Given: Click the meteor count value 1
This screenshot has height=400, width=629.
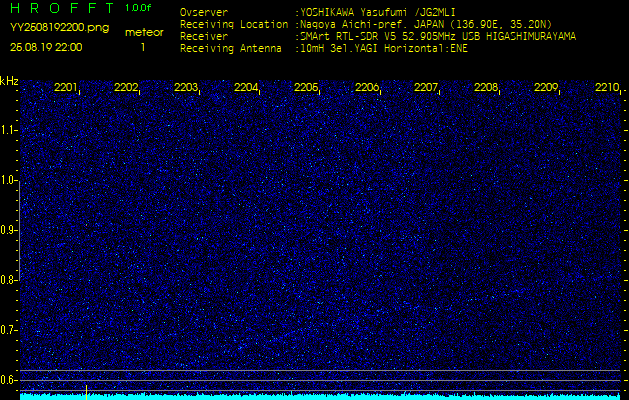Looking at the screenshot, I should click(x=143, y=47).
